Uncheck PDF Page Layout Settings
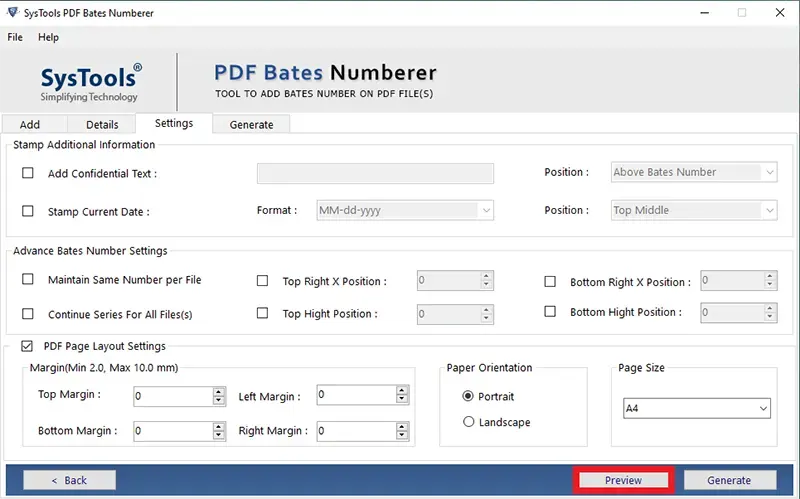This screenshot has width=800, height=499. (27, 346)
